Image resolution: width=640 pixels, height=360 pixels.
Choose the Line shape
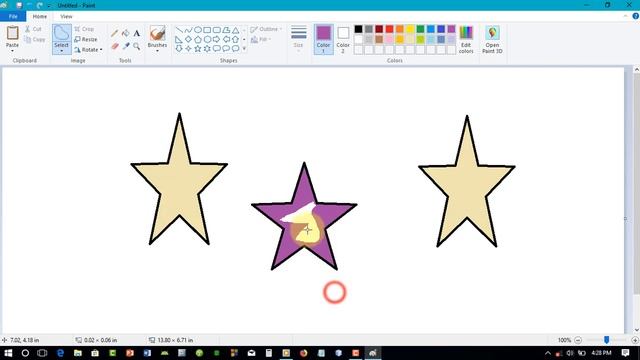179,30
